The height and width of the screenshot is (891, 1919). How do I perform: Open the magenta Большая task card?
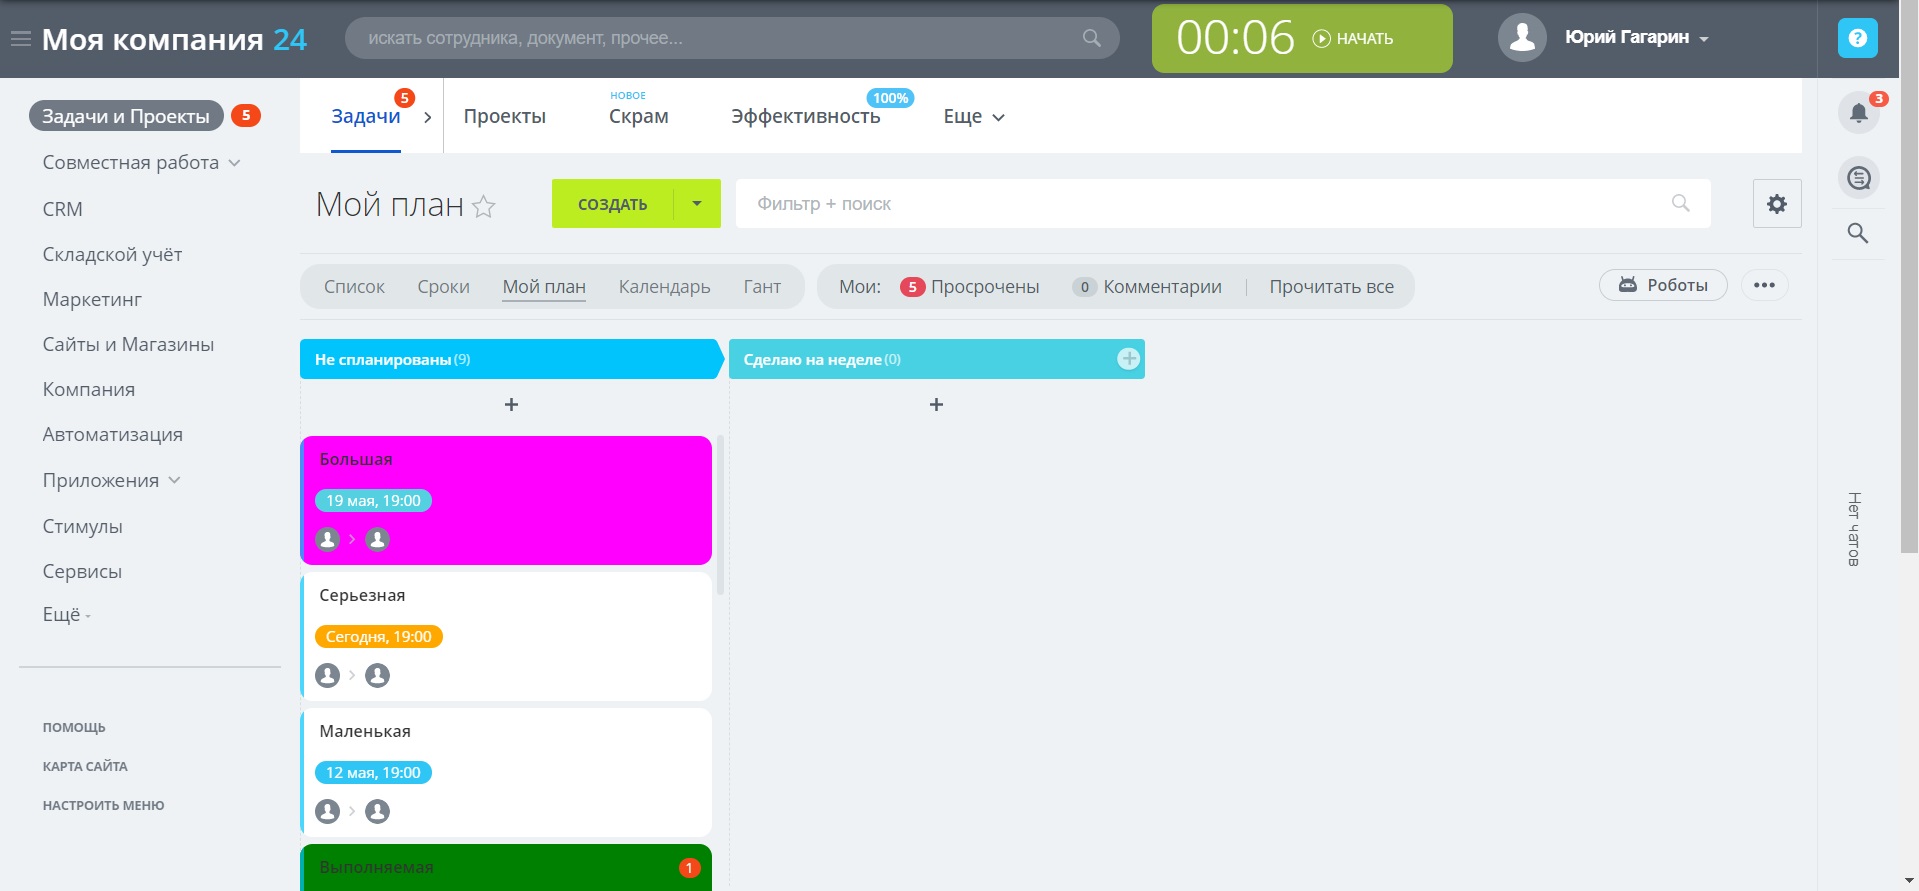(507, 500)
